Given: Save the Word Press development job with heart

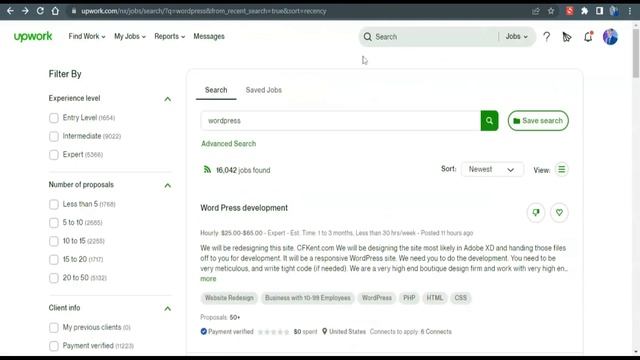Looking at the screenshot, I should point(559,212).
